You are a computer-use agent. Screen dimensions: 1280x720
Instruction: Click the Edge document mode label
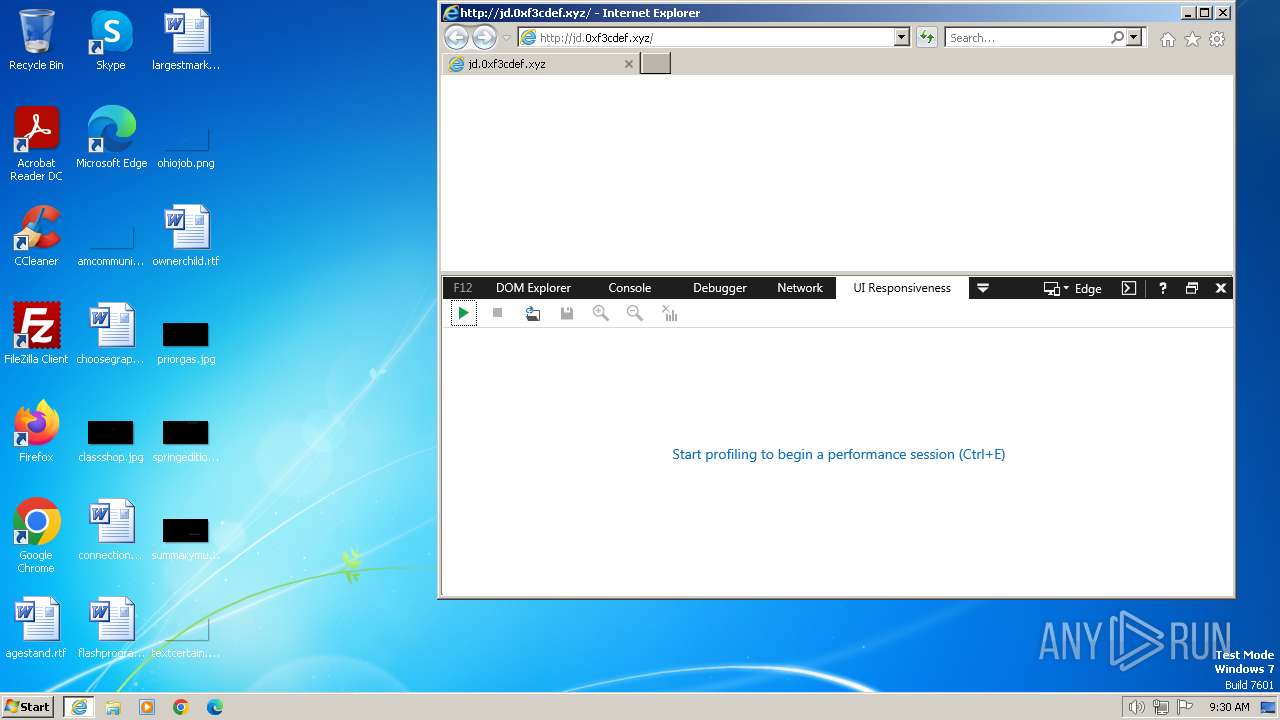[x=1088, y=288]
